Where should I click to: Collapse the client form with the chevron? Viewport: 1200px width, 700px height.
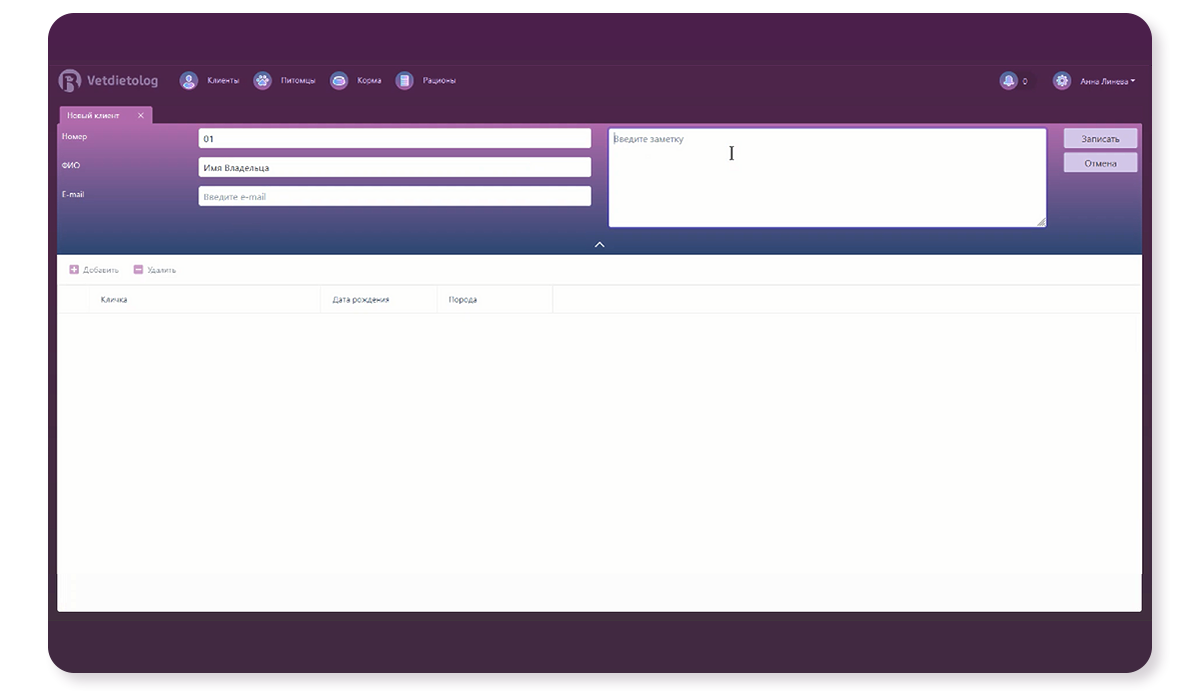coord(599,244)
